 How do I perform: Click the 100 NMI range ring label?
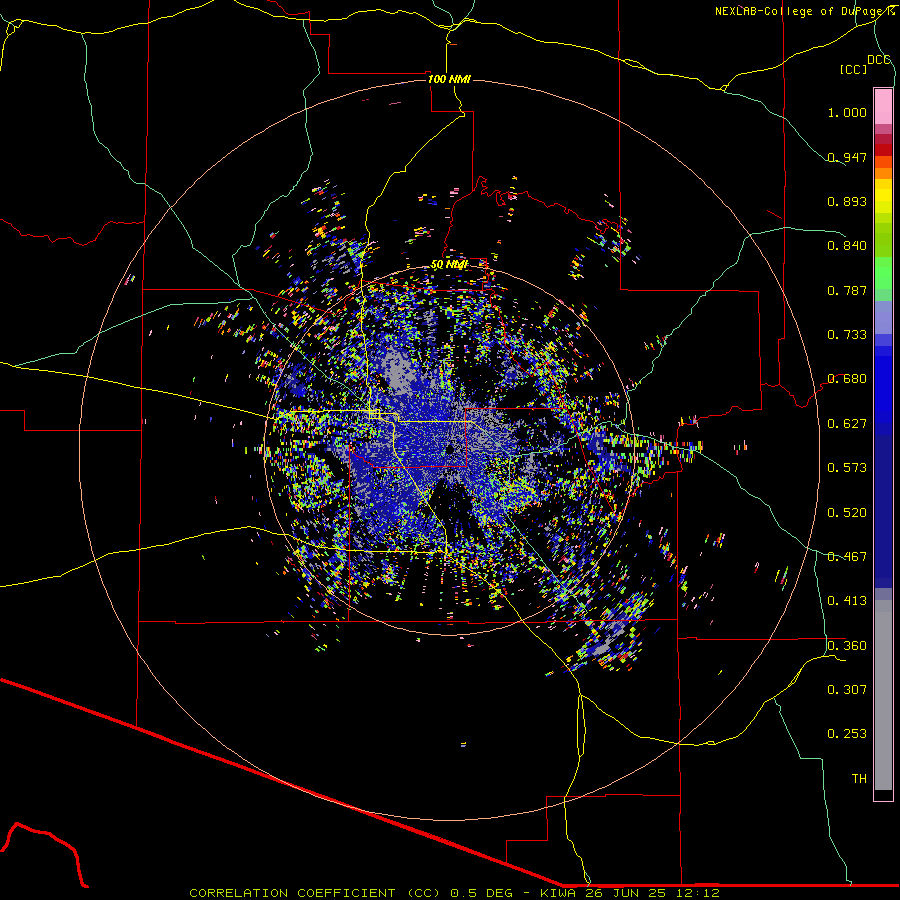[449, 79]
